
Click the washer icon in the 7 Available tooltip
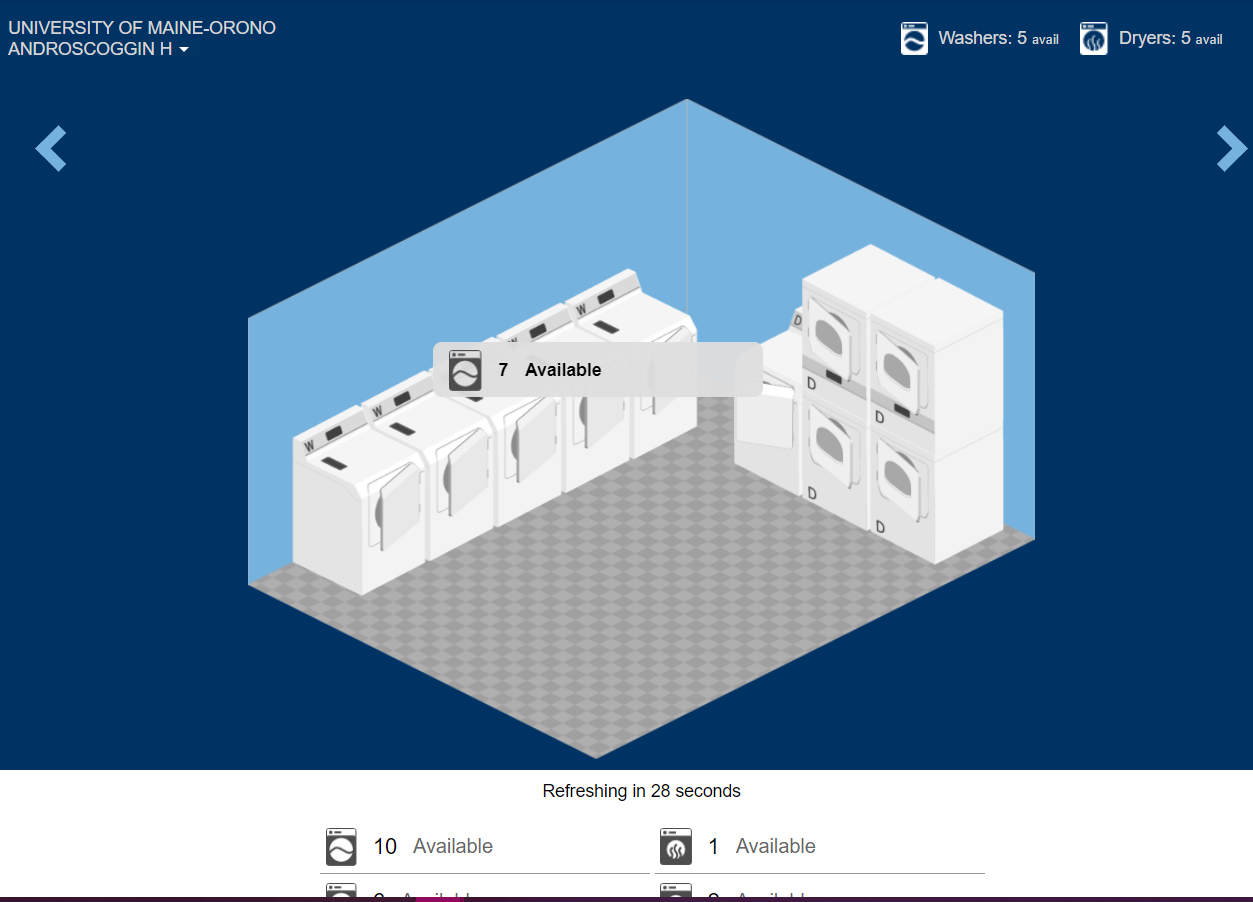[x=463, y=369]
